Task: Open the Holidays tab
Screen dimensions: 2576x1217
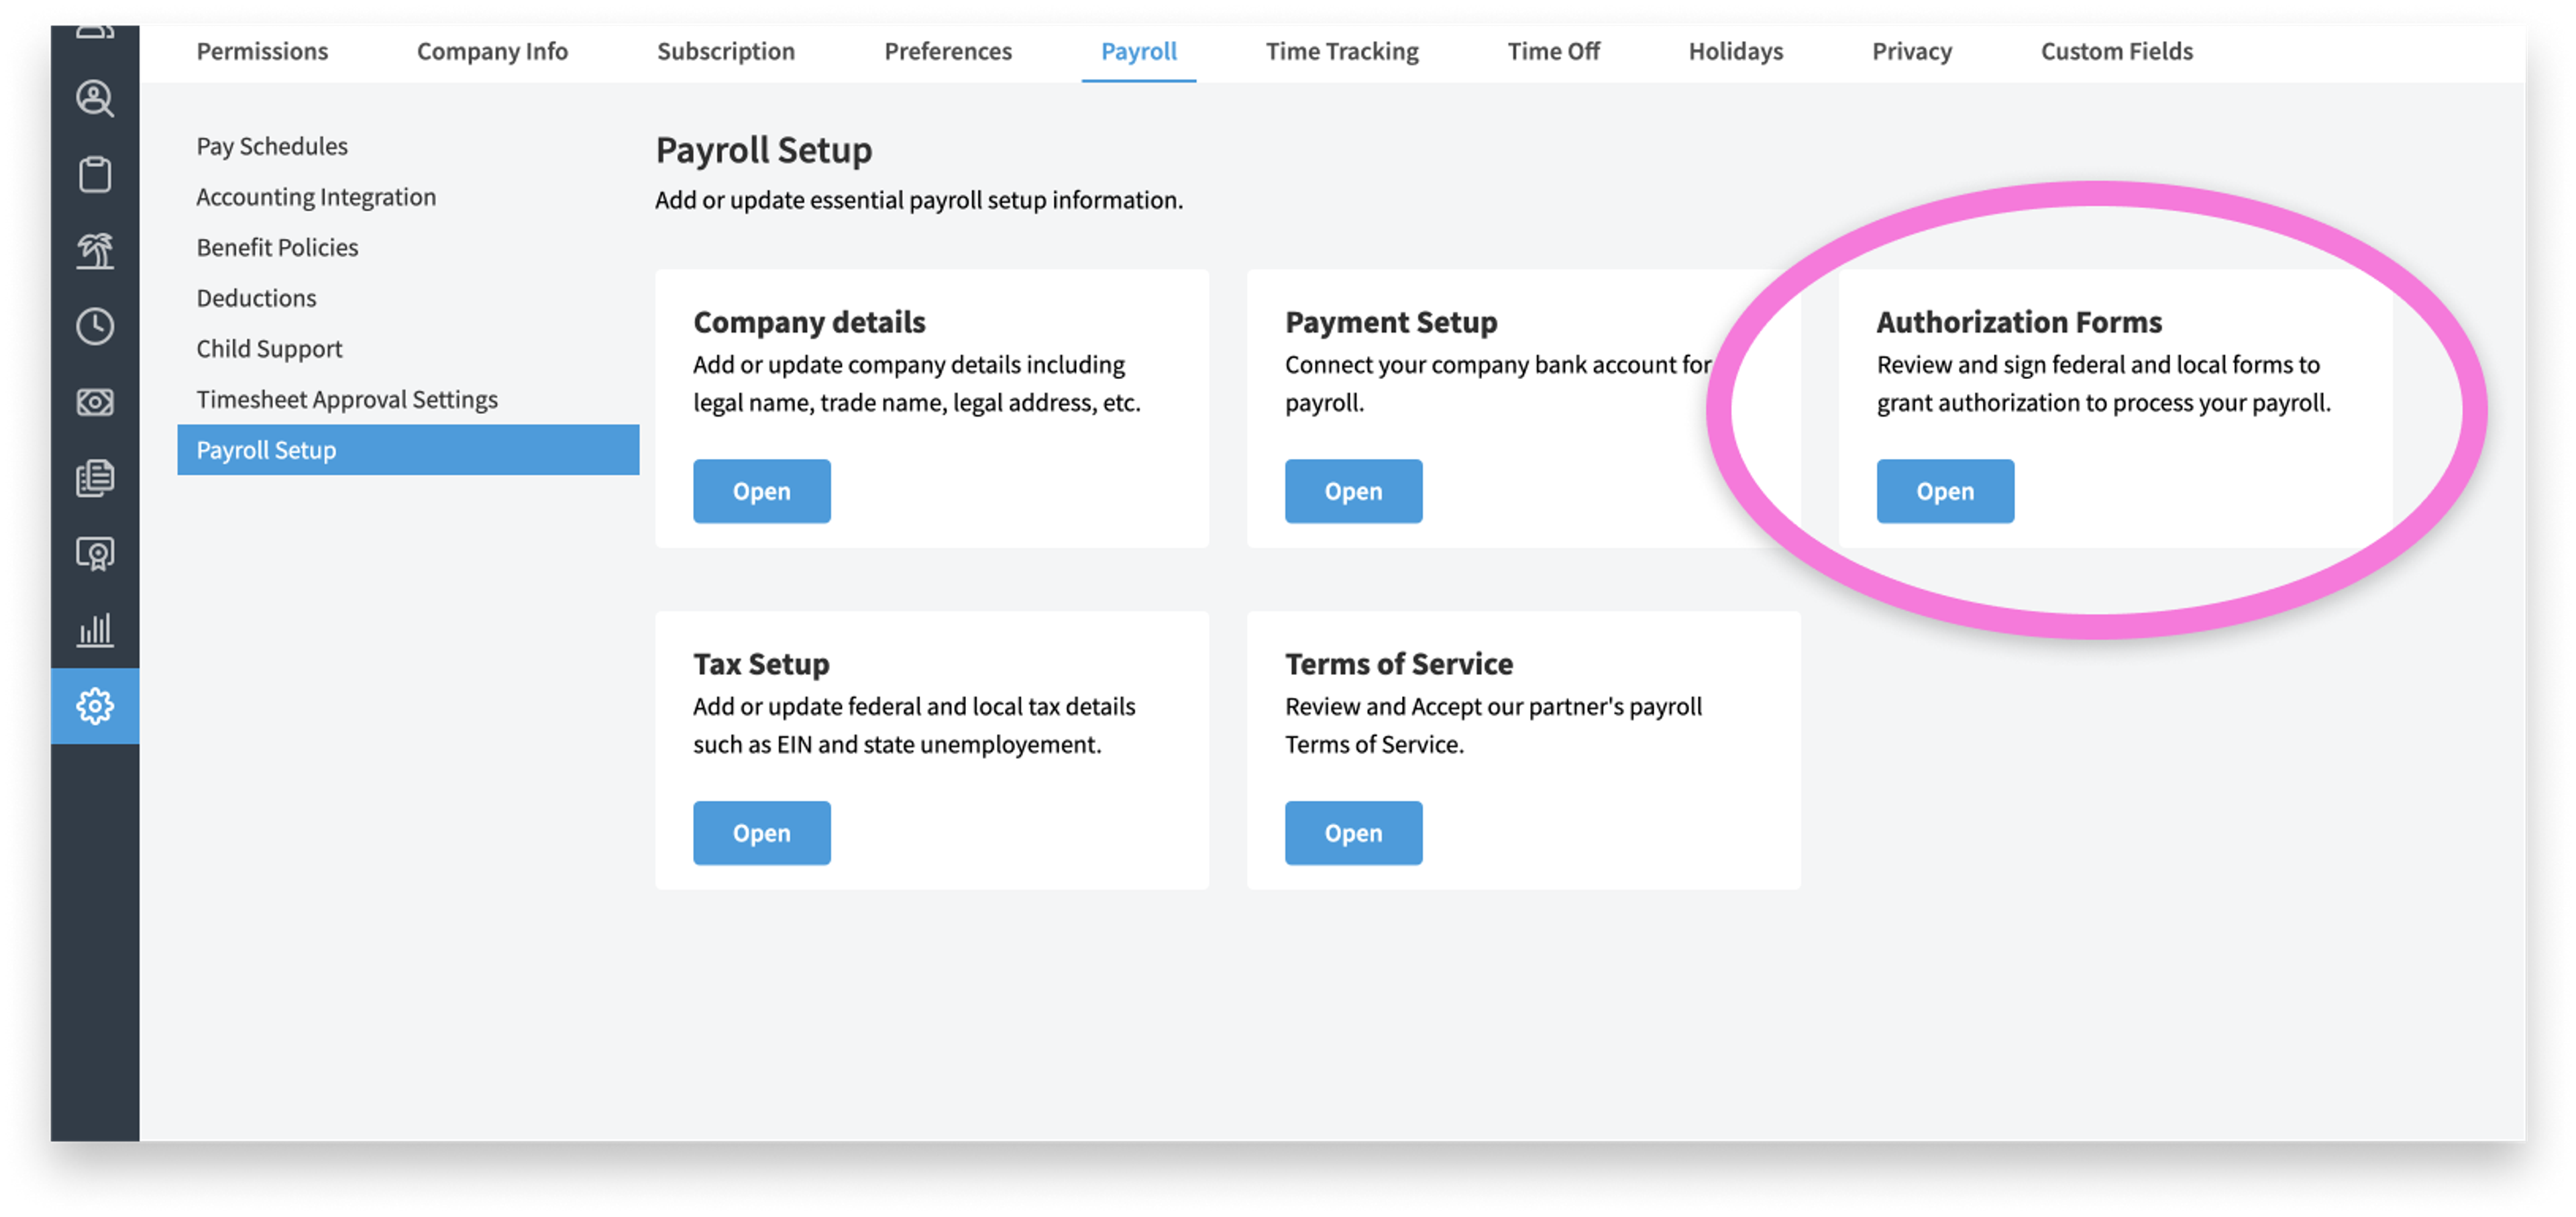Action: point(1736,51)
